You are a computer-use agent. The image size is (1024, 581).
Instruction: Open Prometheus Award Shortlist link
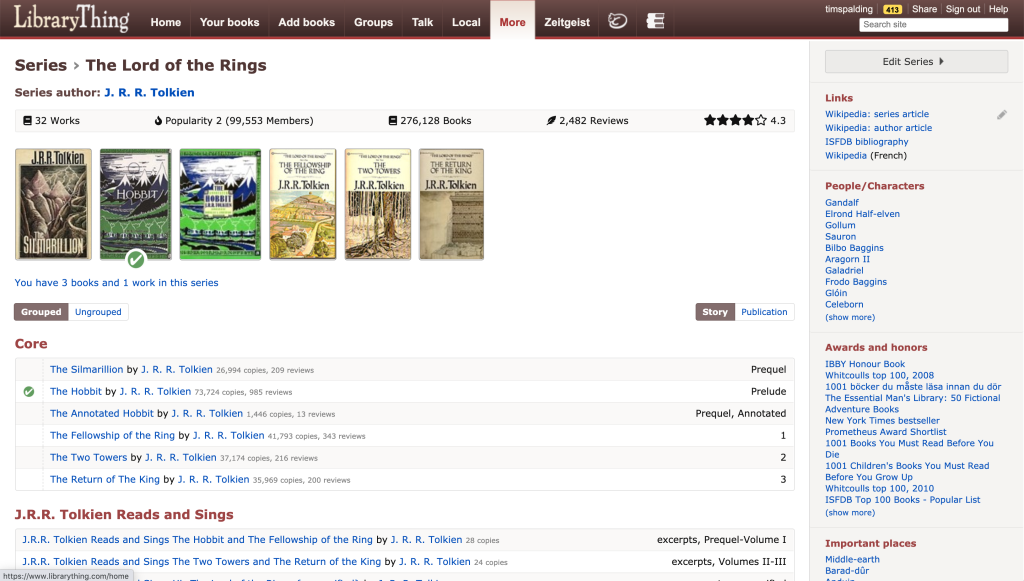click(886, 432)
